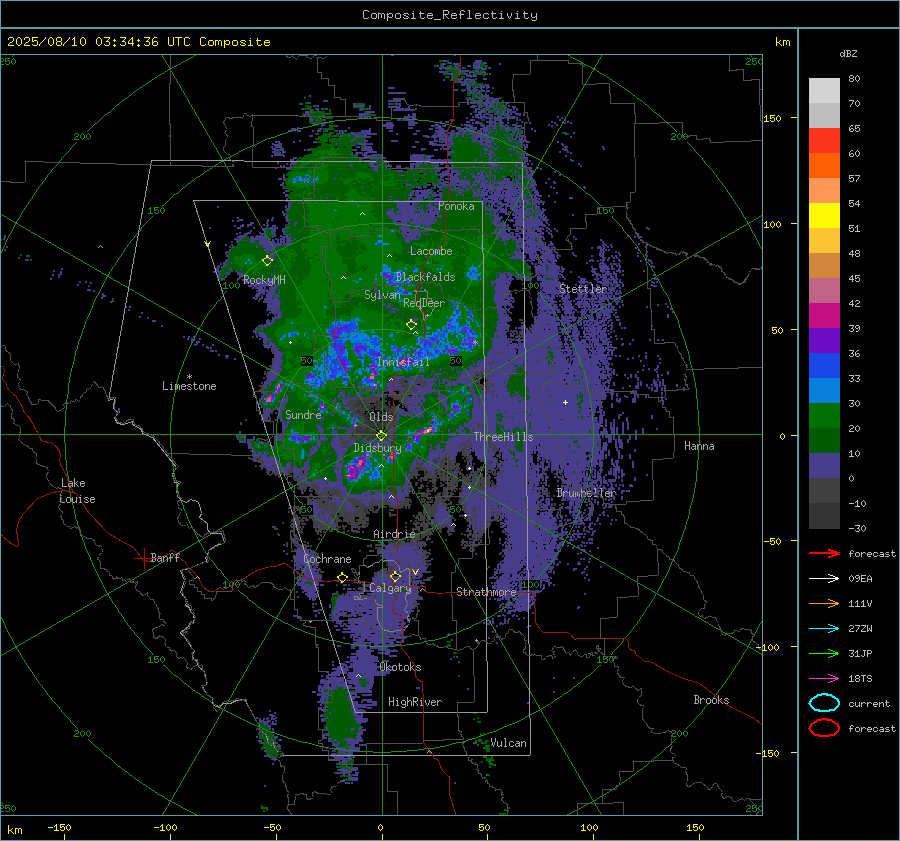Click the dBZ legend heading
Viewport: 900px width, 841px height.
click(x=848, y=54)
